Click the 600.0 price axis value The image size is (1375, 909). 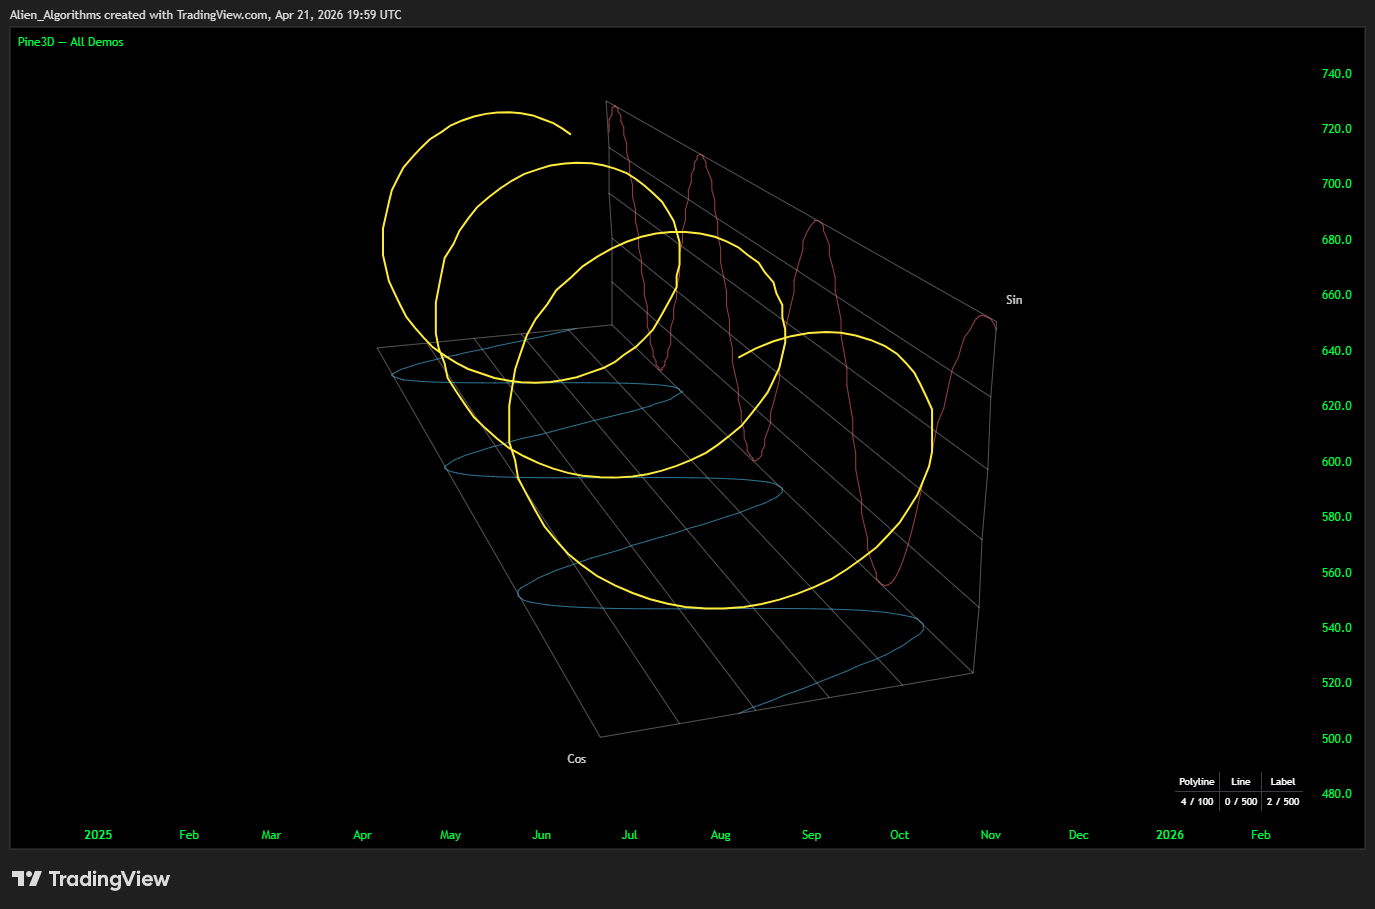click(x=1336, y=462)
